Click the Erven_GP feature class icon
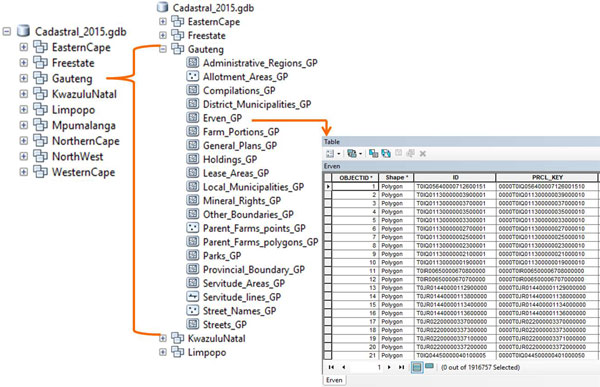Image resolution: width=600 pixels, height=387 pixels. [192, 118]
